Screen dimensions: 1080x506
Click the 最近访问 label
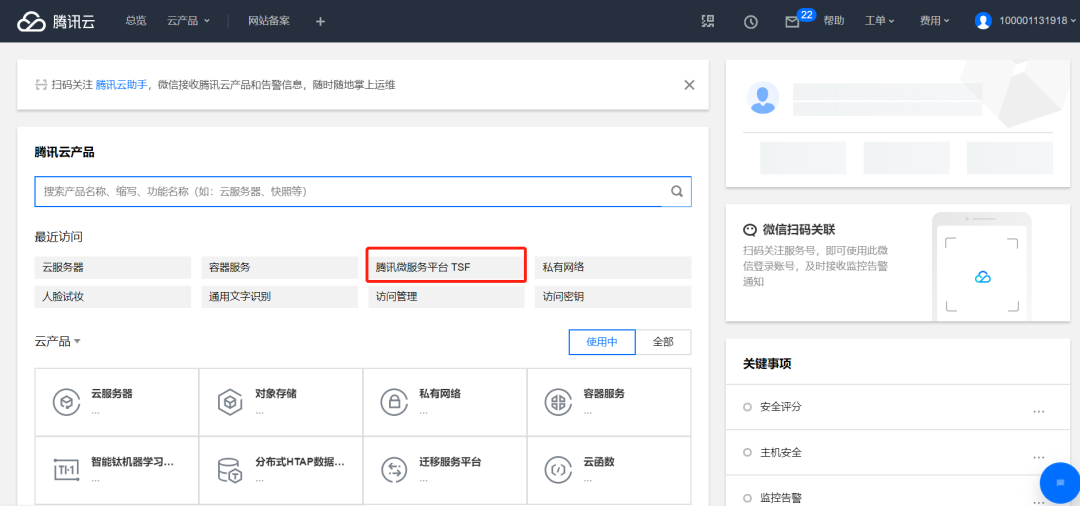click(x=59, y=237)
